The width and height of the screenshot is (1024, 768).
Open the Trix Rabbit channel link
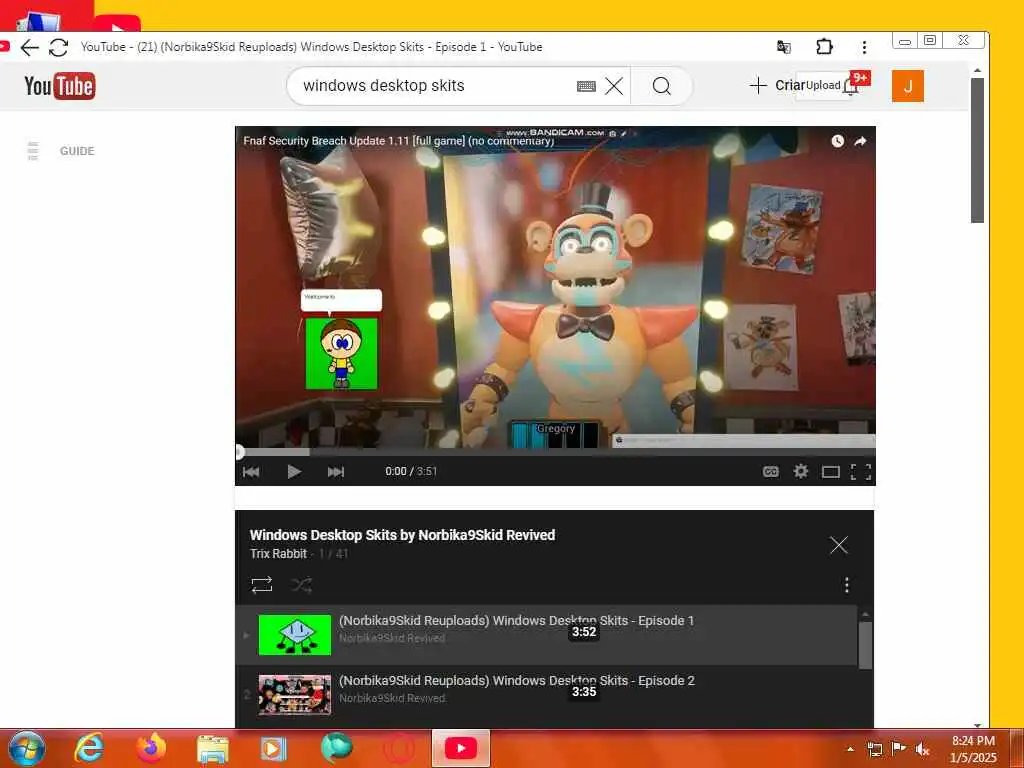click(278, 554)
